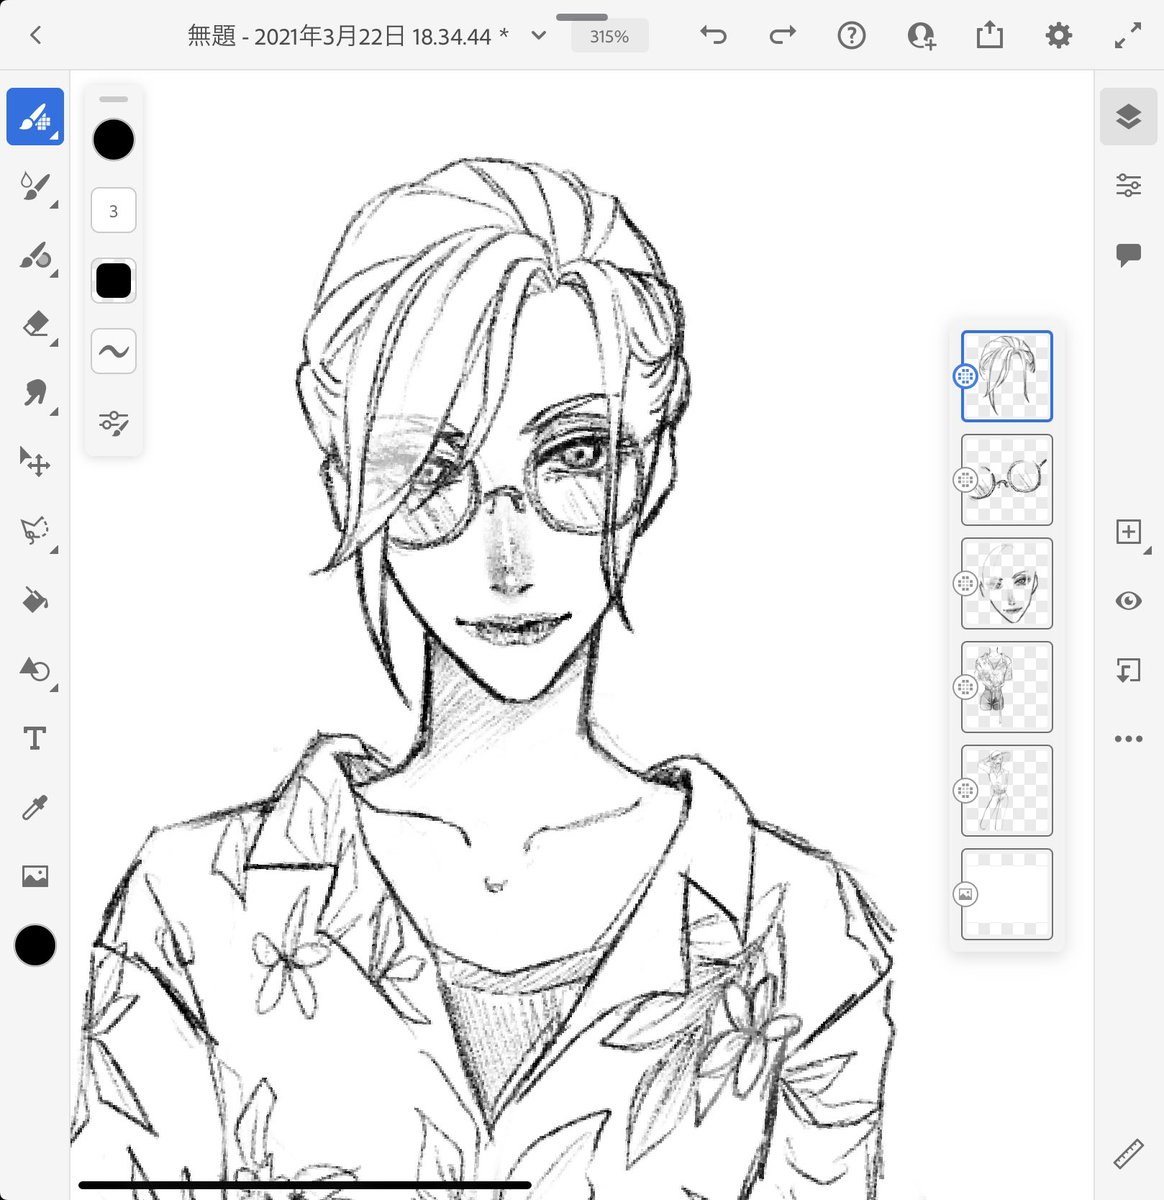Tap the black brush color swatch
Image resolution: width=1164 pixels, height=1200 pixels.
tap(113, 140)
